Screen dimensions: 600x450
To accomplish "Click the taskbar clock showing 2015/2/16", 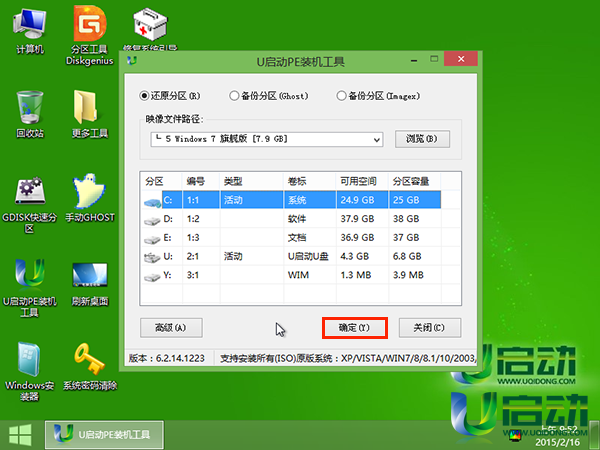I will pyautogui.click(x=558, y=436).
